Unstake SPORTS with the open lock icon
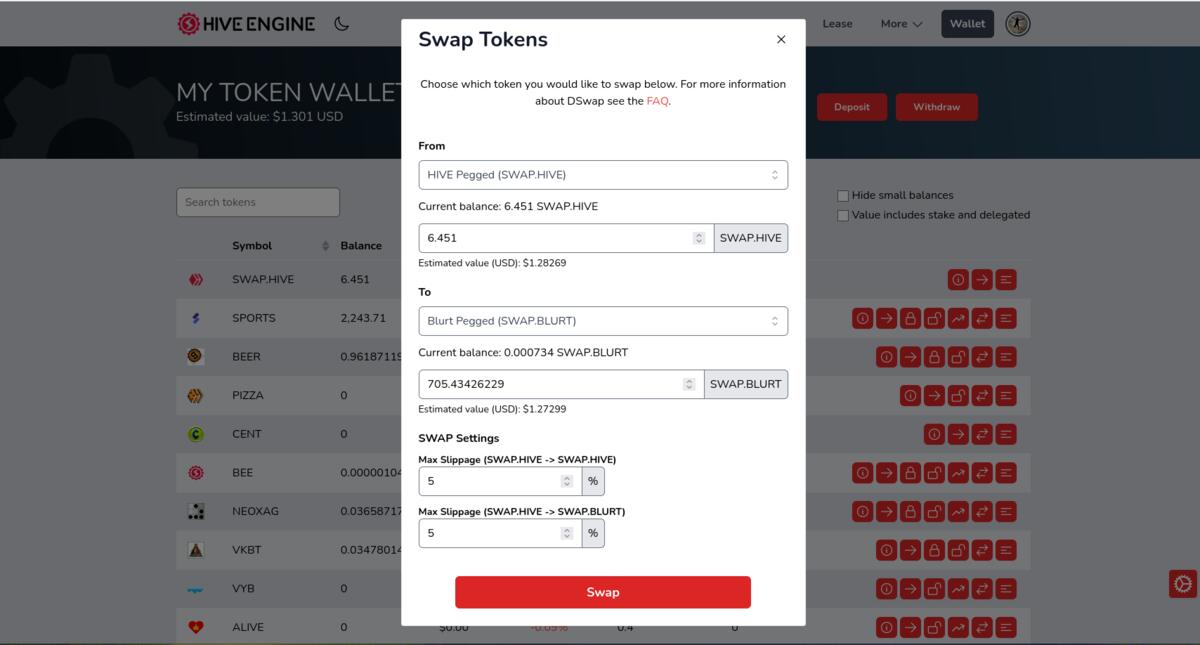This screenshot has width=1200, height=645. pos(934,318)
